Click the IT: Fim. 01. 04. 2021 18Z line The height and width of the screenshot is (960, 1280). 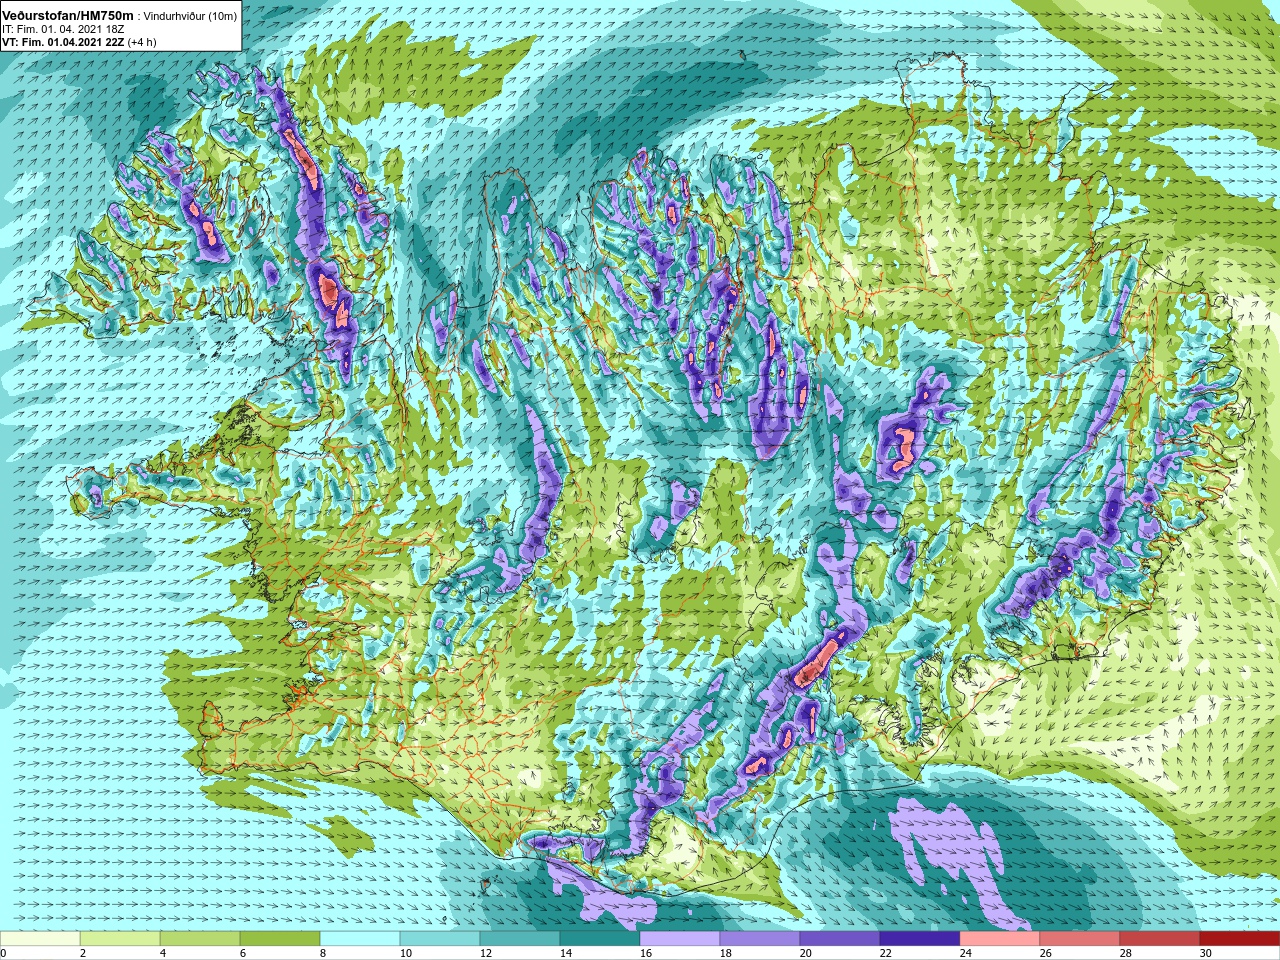(62, 29)
